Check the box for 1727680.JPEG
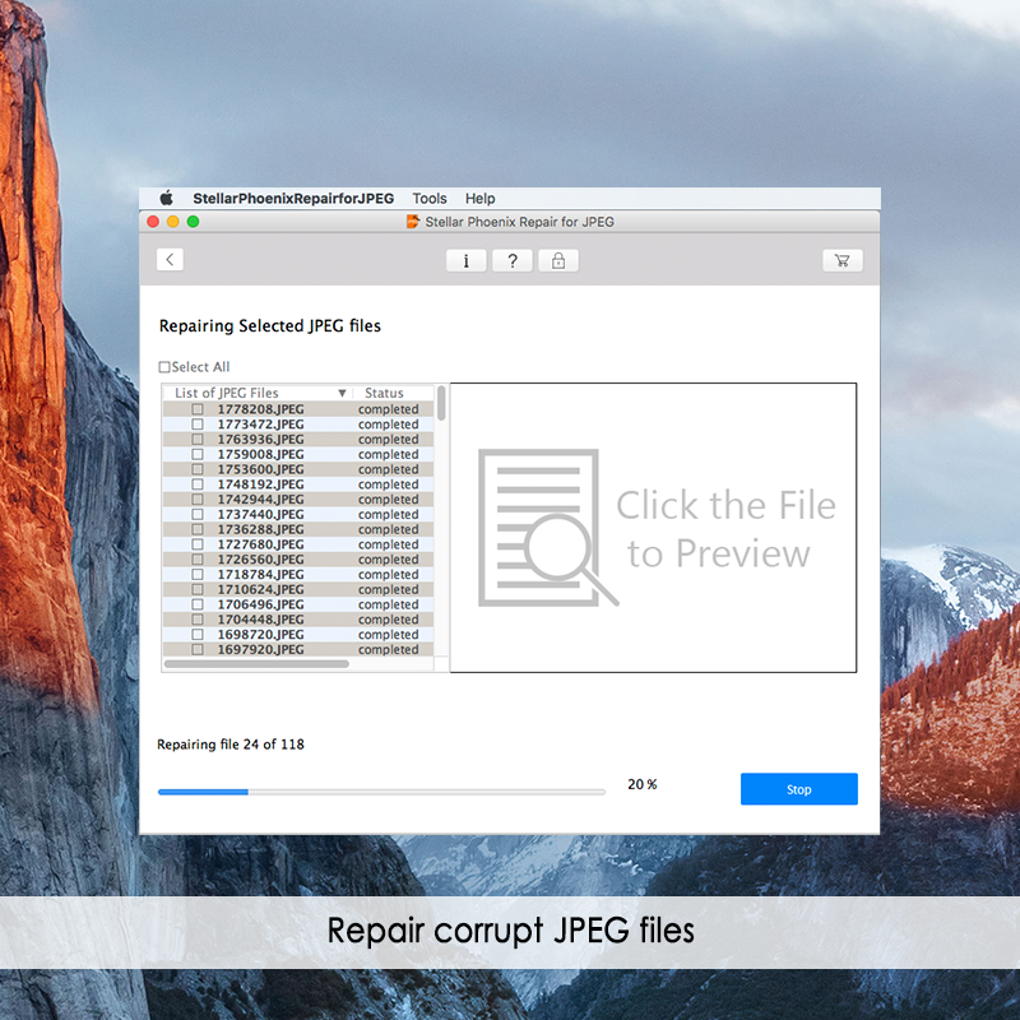Viewport: 1020px width, 1020px height. tap(198, 544)
